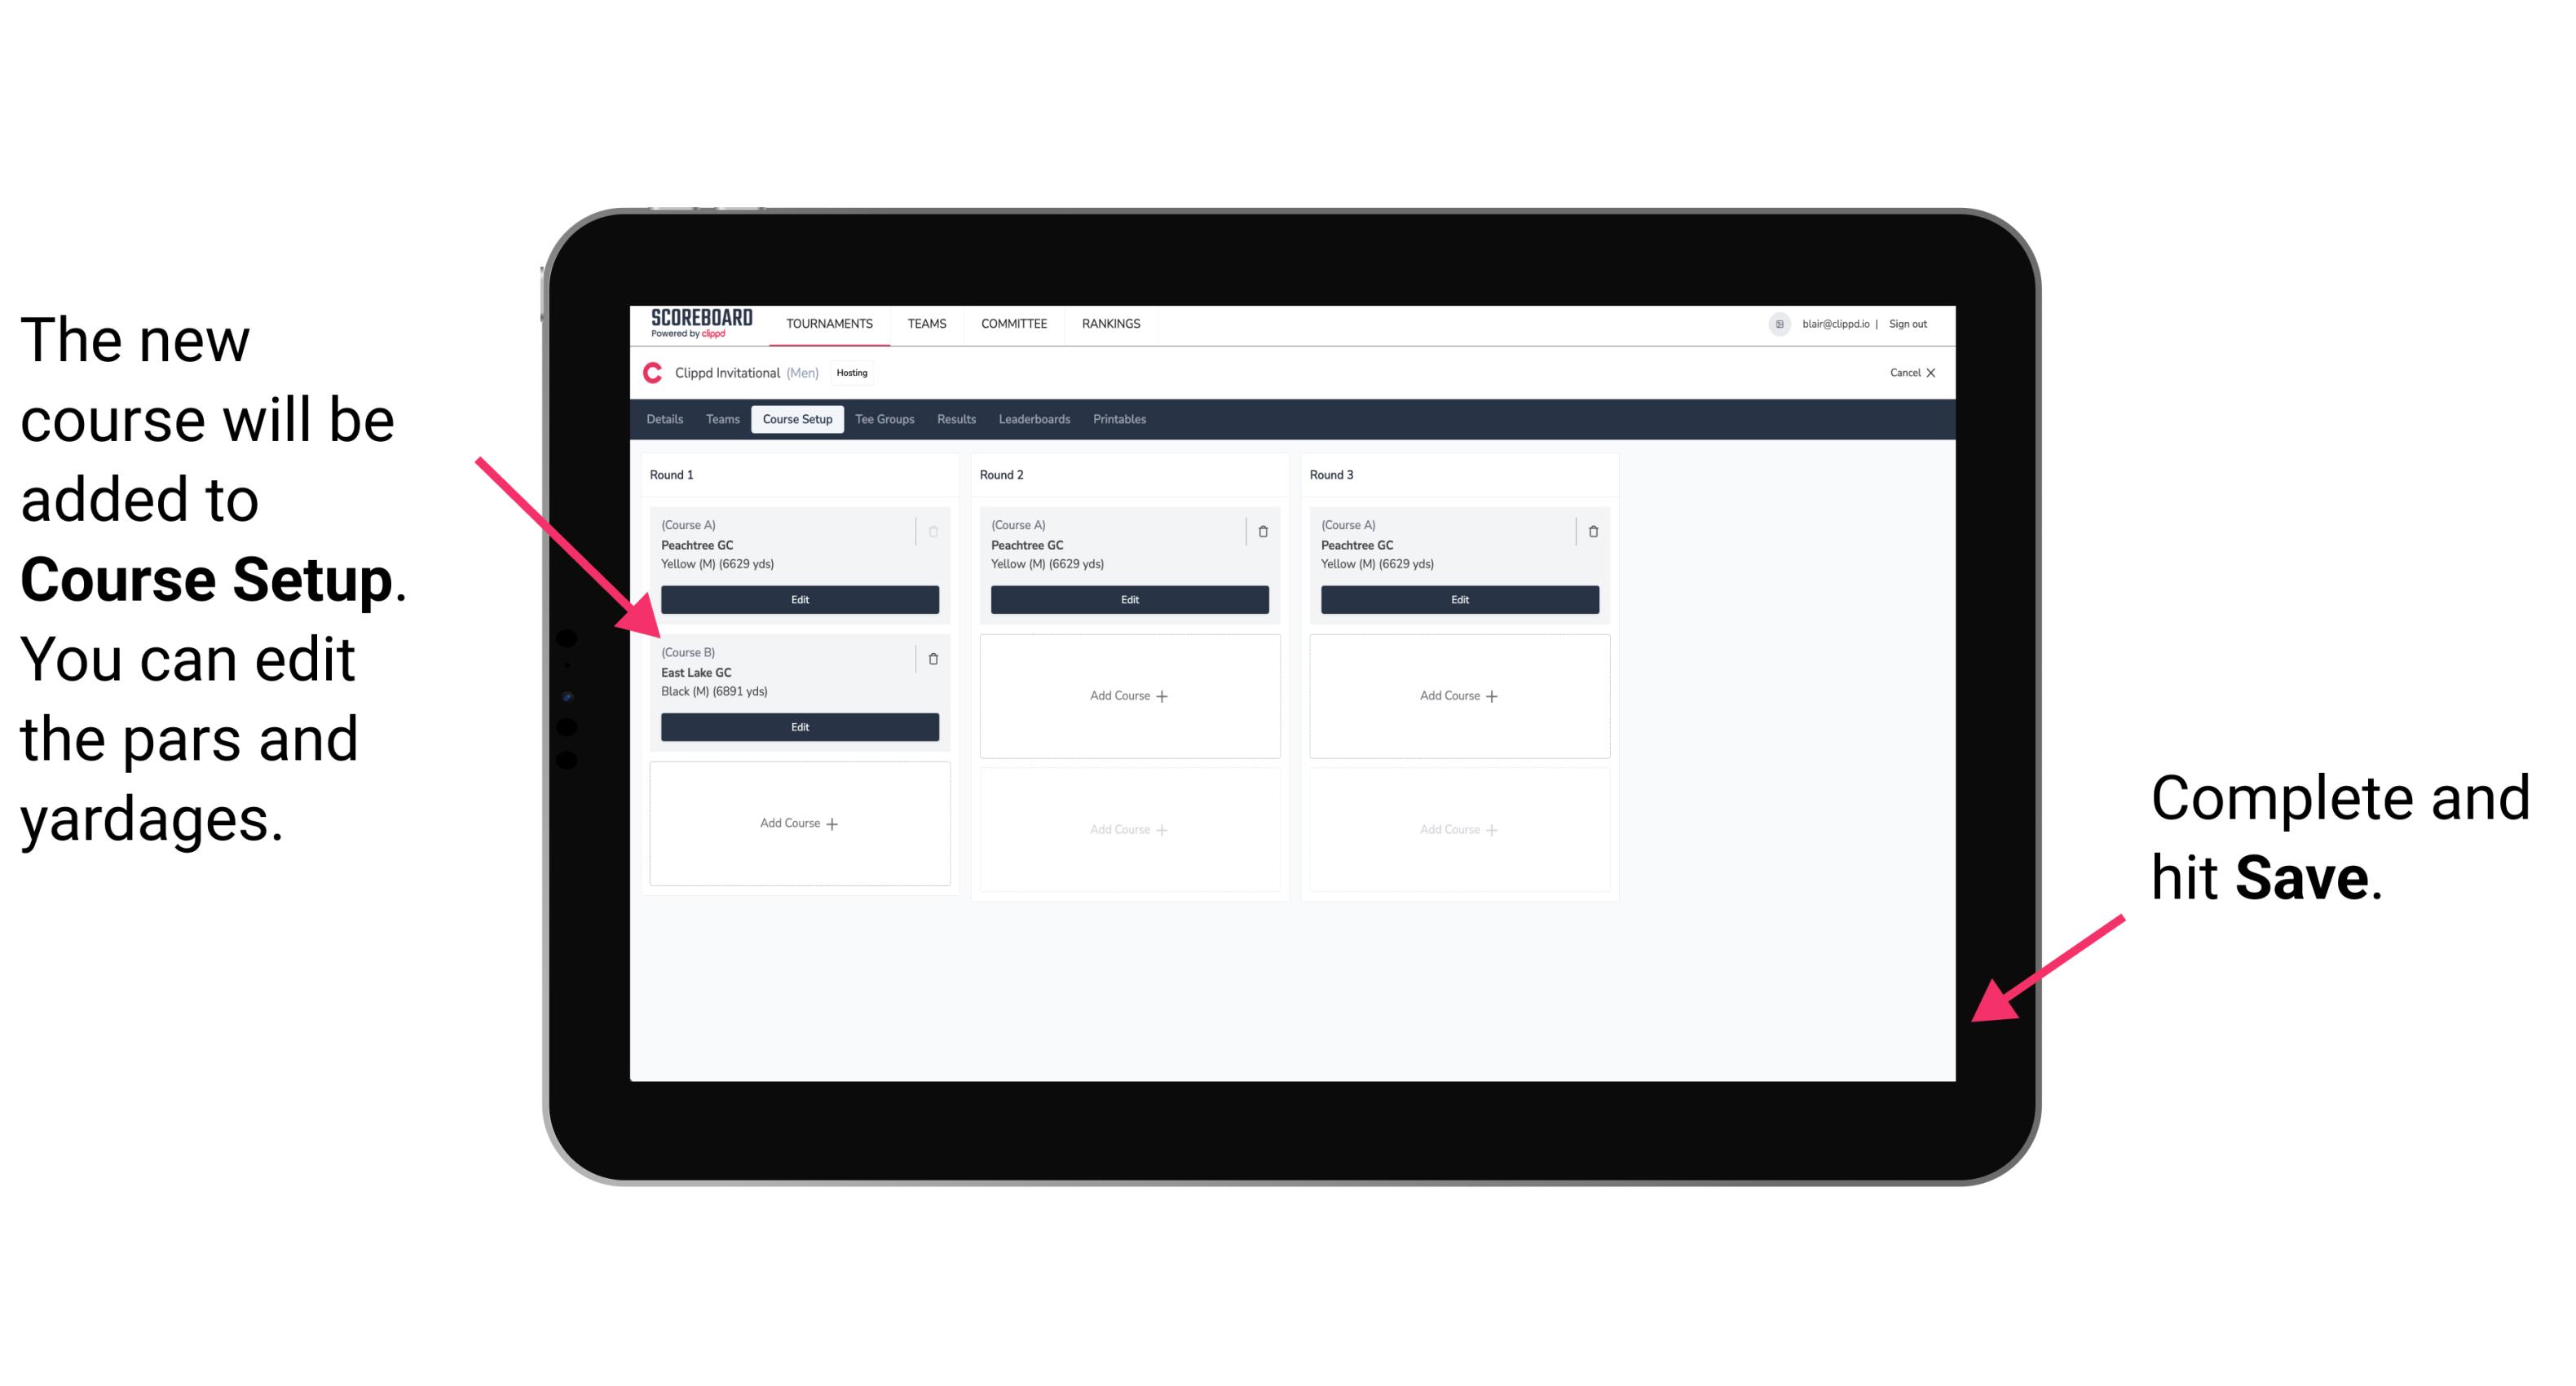Click the Course Setup tab

pos(796,422)
